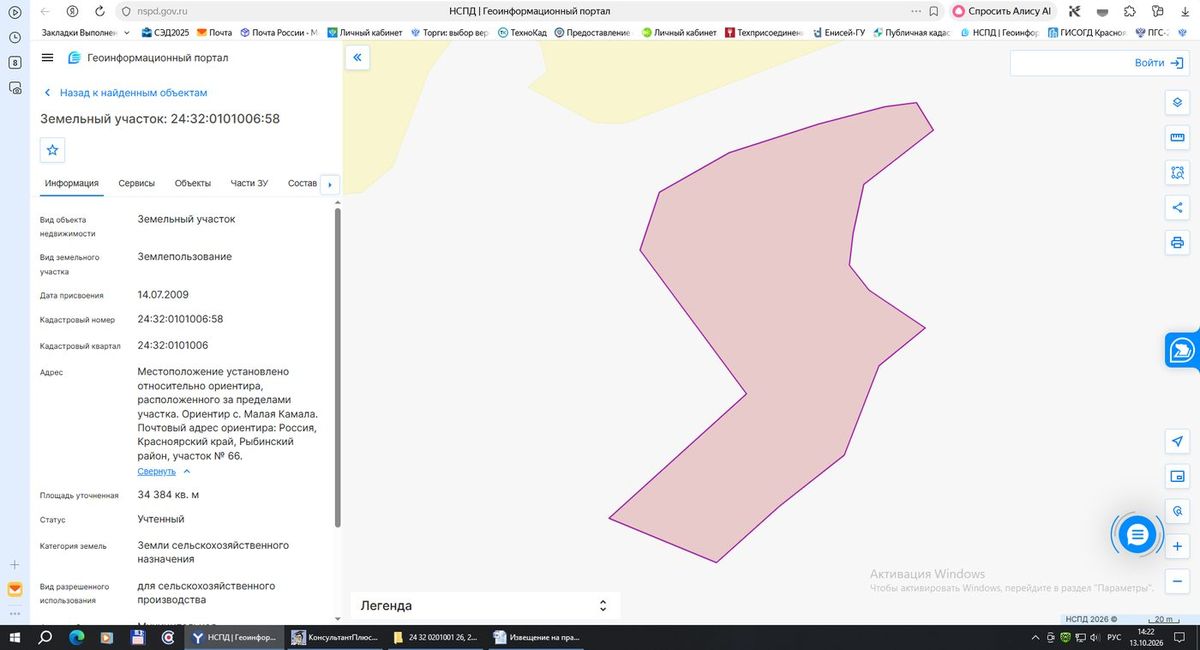Activate the ruler measurement tool
Image resolution: width=1200 pixels, height=650 pixels.
(1177, 138)
